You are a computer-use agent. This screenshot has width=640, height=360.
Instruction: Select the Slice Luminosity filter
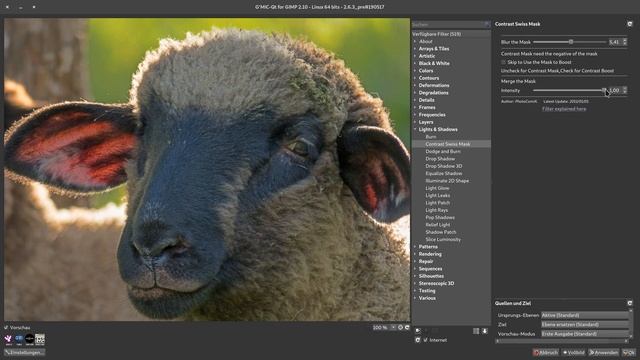pyautogui.click(x=443, y=240)
